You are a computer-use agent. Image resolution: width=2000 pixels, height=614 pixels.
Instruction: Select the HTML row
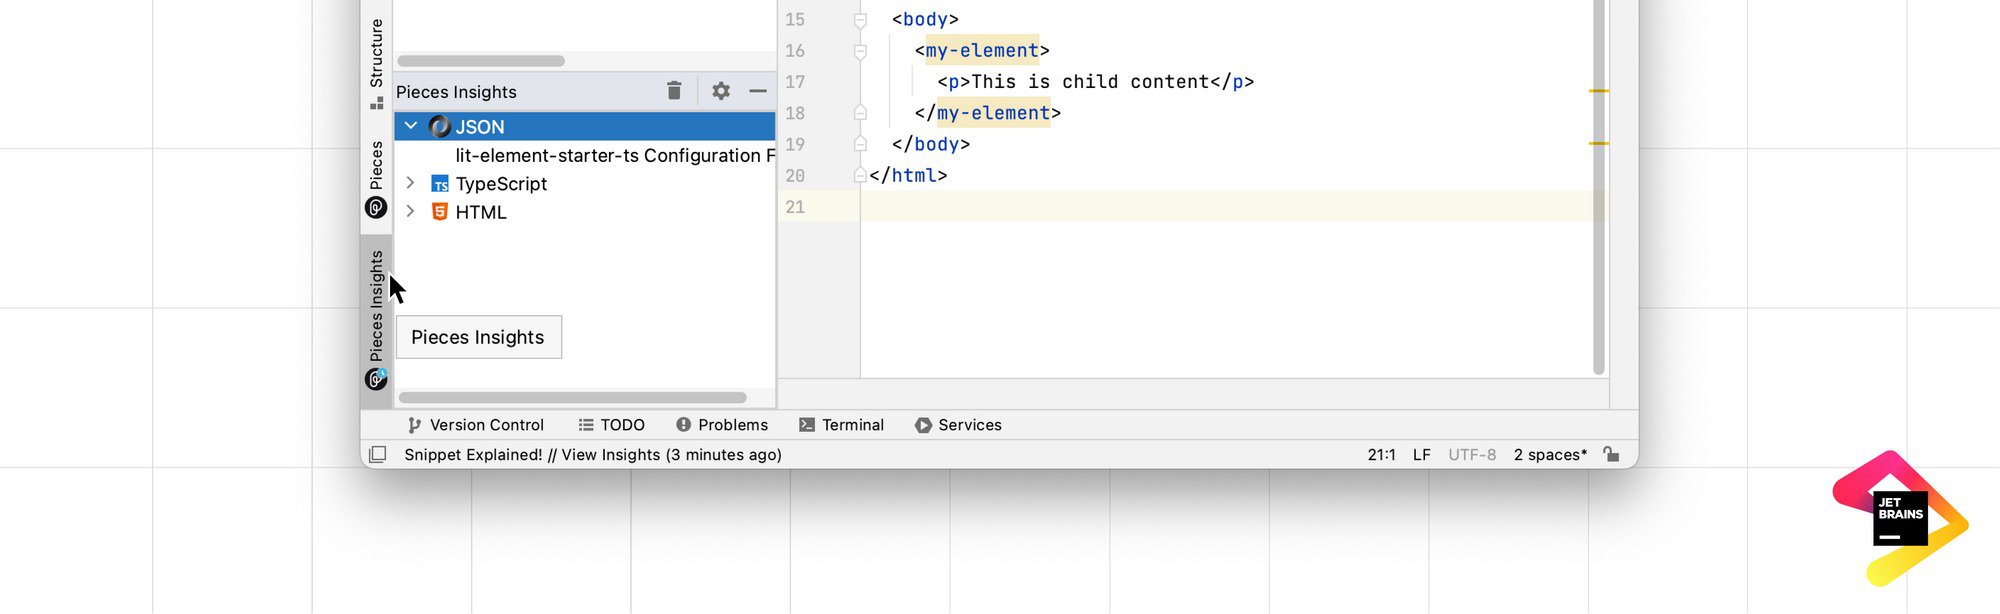point(585,211)
